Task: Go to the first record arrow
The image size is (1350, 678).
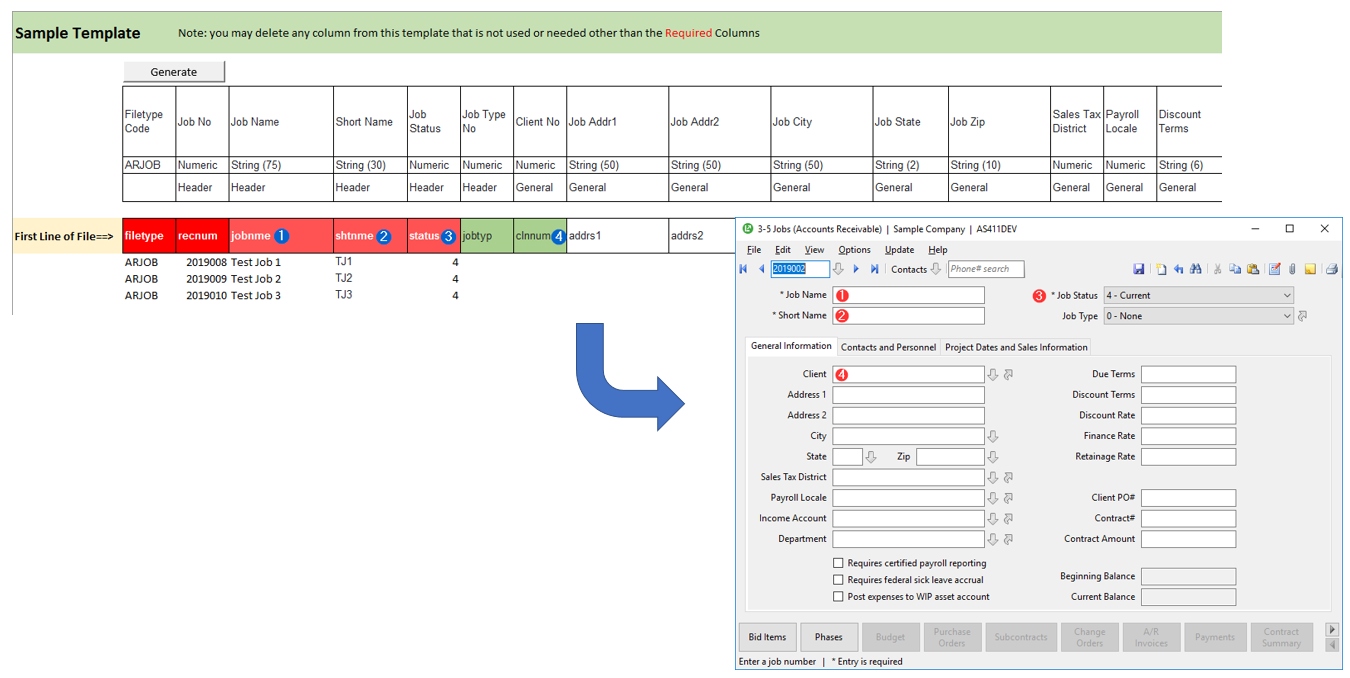Action: pyautogui.click(x=743, y=269)
